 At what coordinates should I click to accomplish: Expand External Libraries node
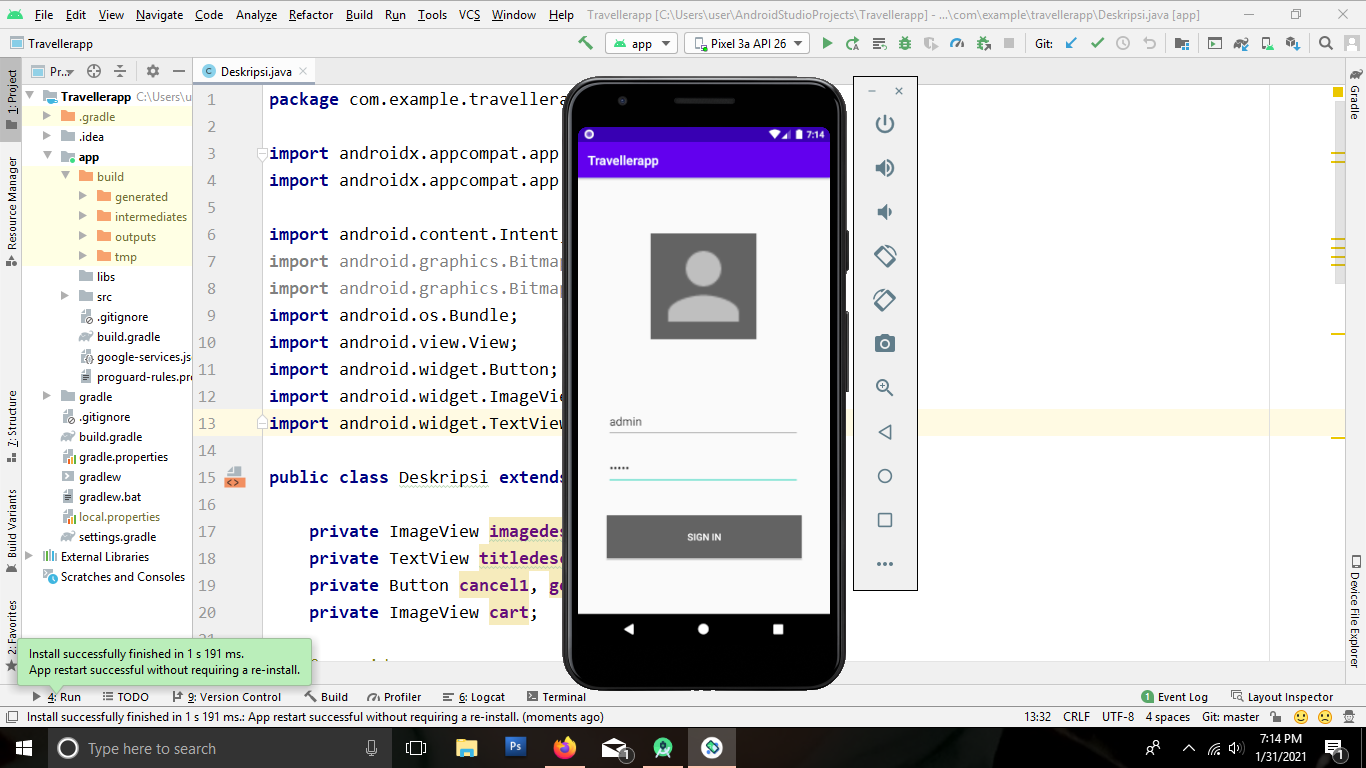29,557
